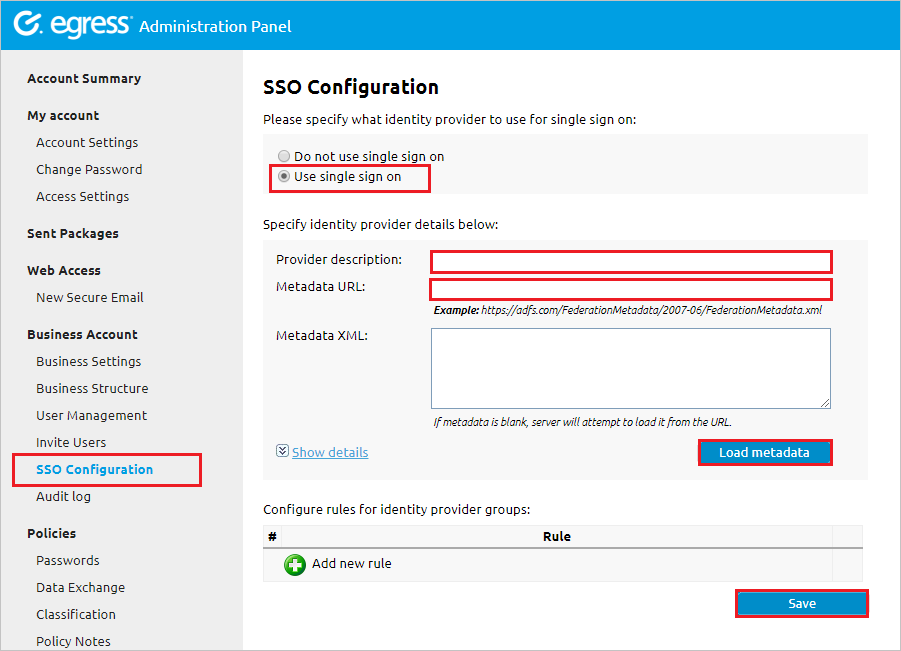
Task: Open Business Account section
Action: tap(82, 334)
